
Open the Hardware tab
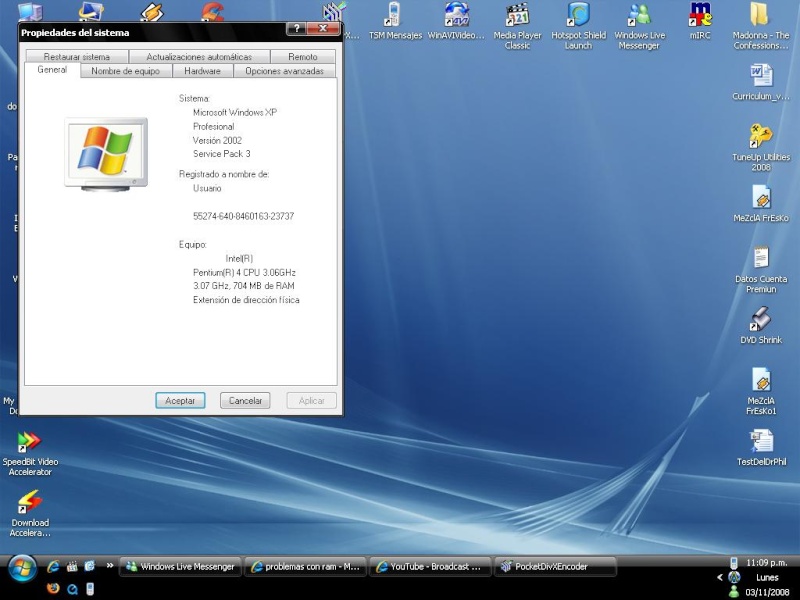pos(203,71)
